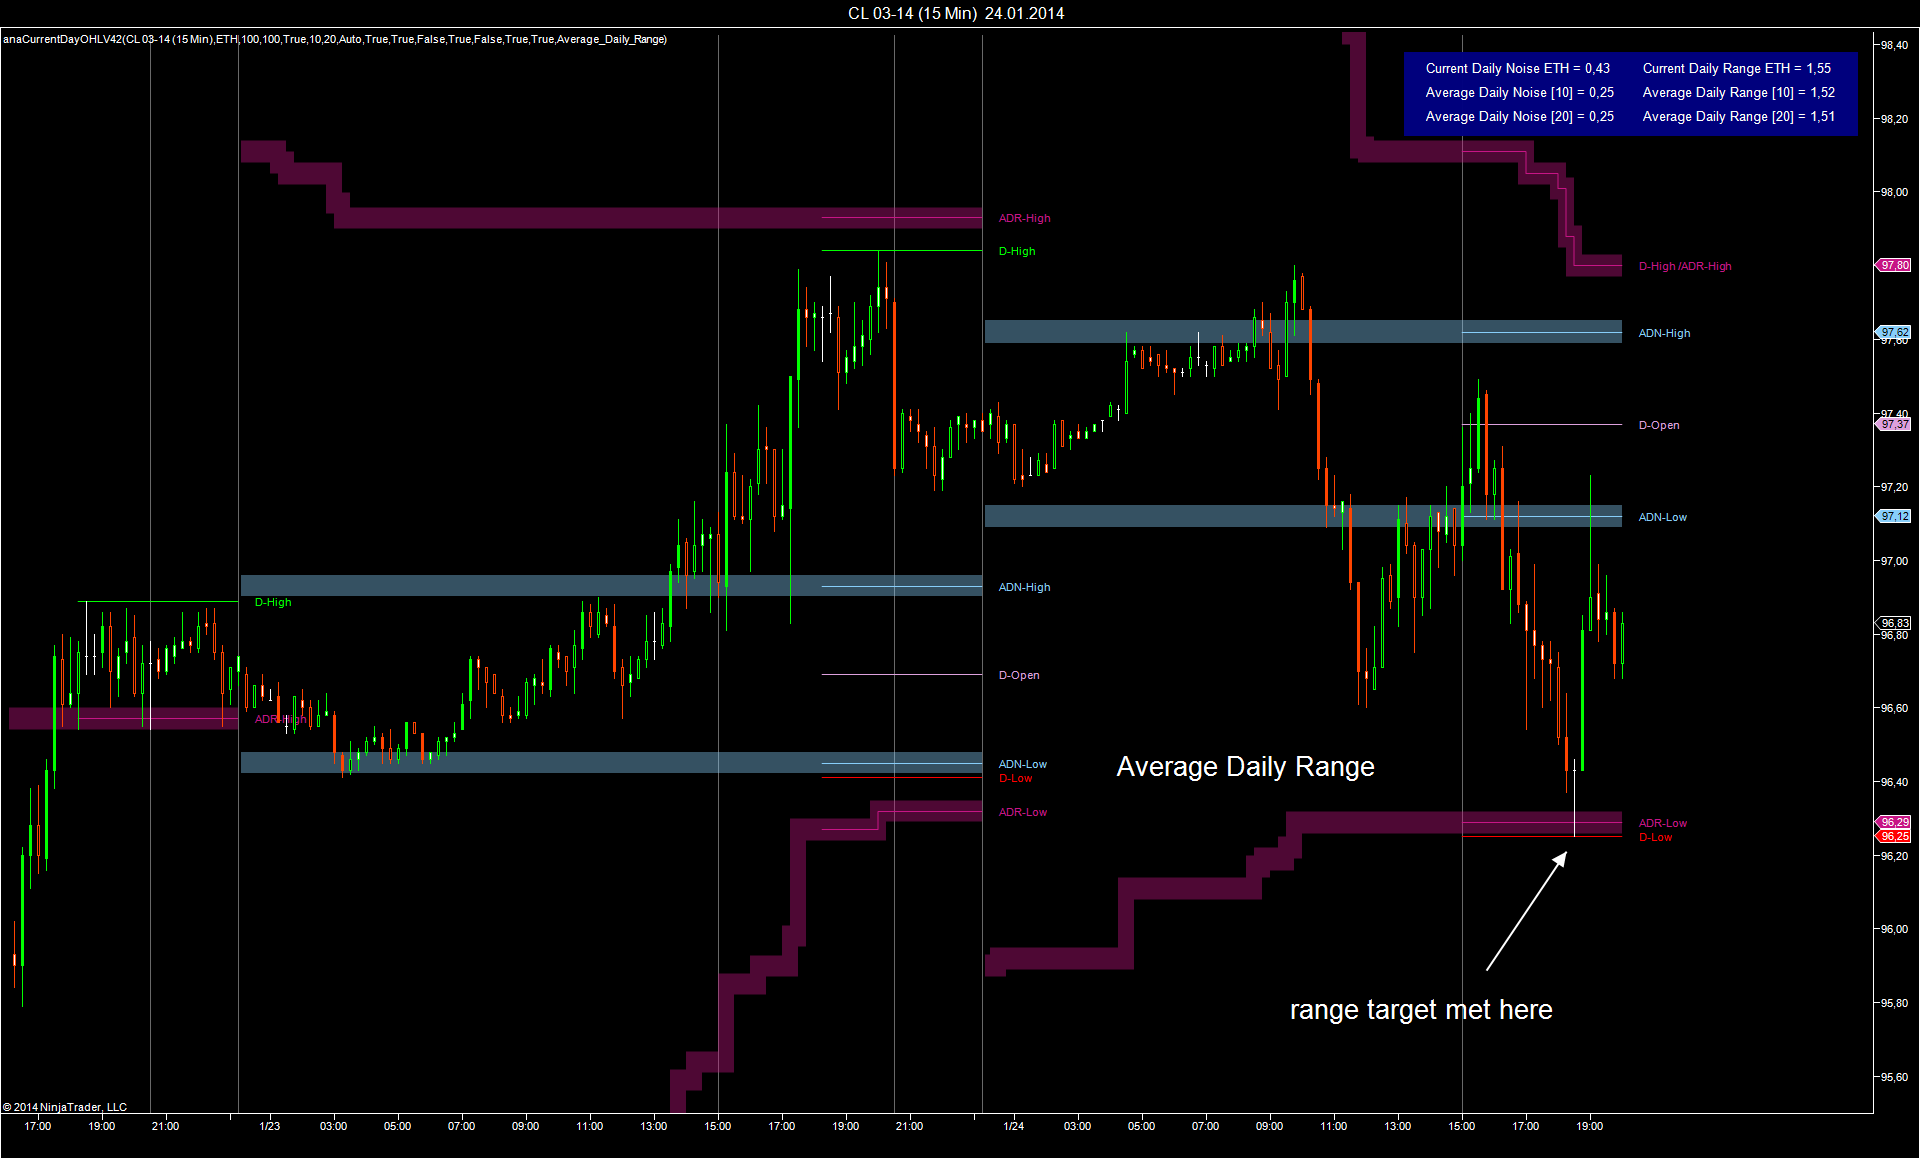
Task: Click the 97,80 price marker on axis
Action: coord(1895,265)
